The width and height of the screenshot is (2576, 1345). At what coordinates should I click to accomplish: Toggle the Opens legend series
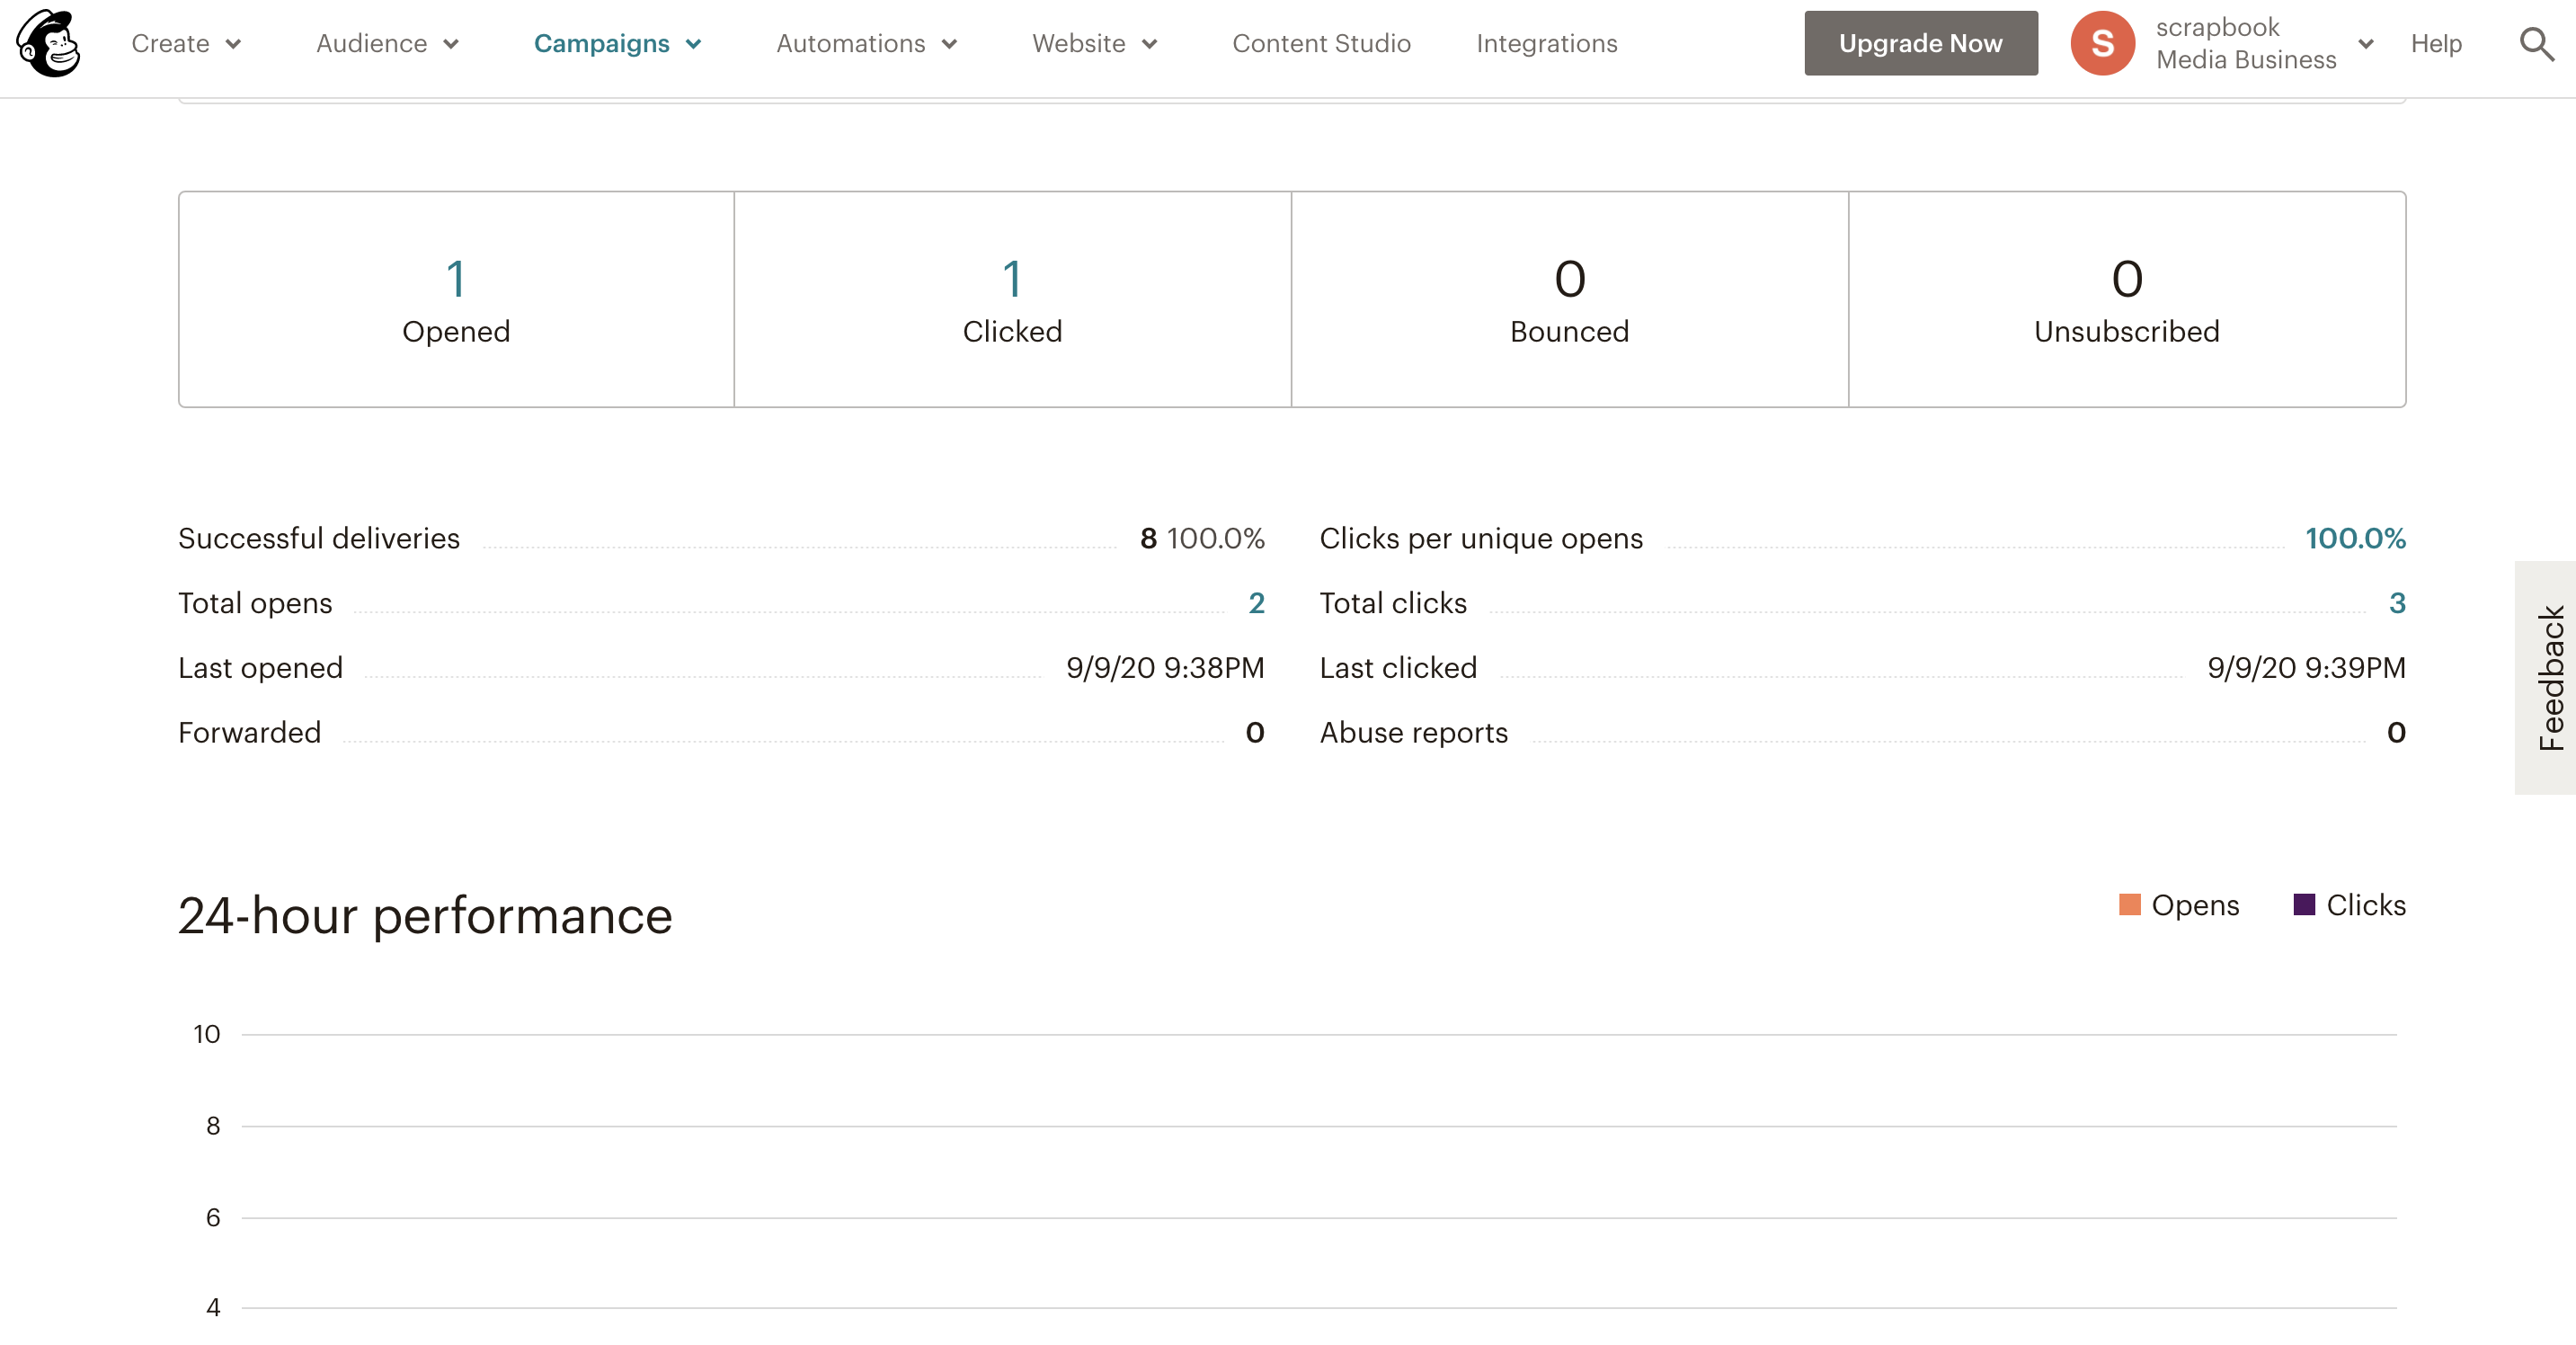coord(2178,905)
